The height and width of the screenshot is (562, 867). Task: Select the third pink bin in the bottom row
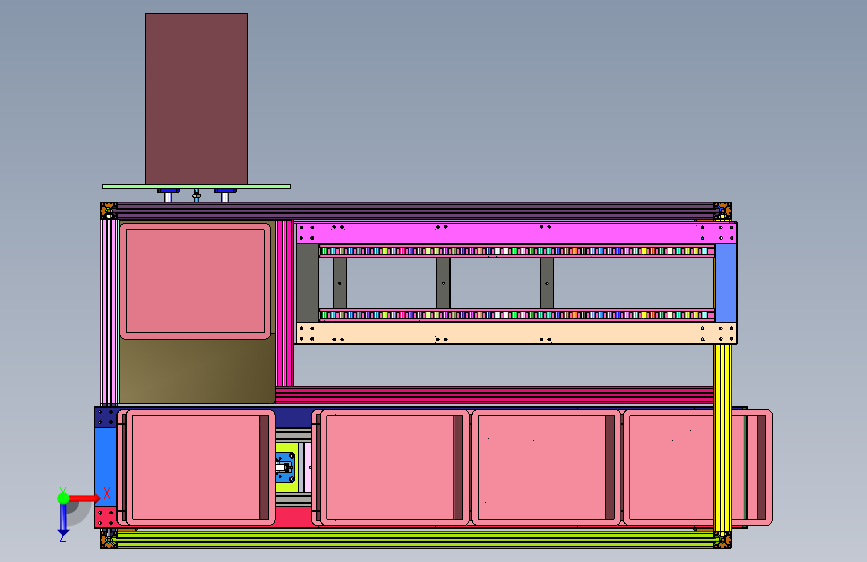click(x=546, y=467)
